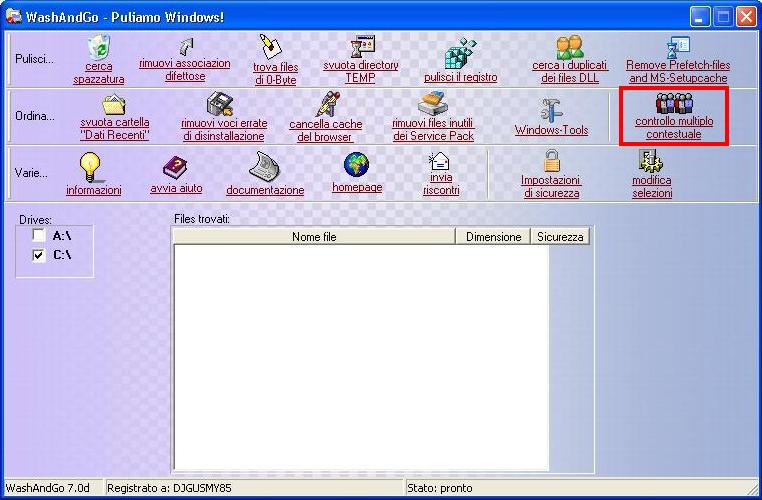Click the icon for 'rimuovi voci errate di disinstallazione'
This screenshot has width=762, height=500.
(220, 104)
